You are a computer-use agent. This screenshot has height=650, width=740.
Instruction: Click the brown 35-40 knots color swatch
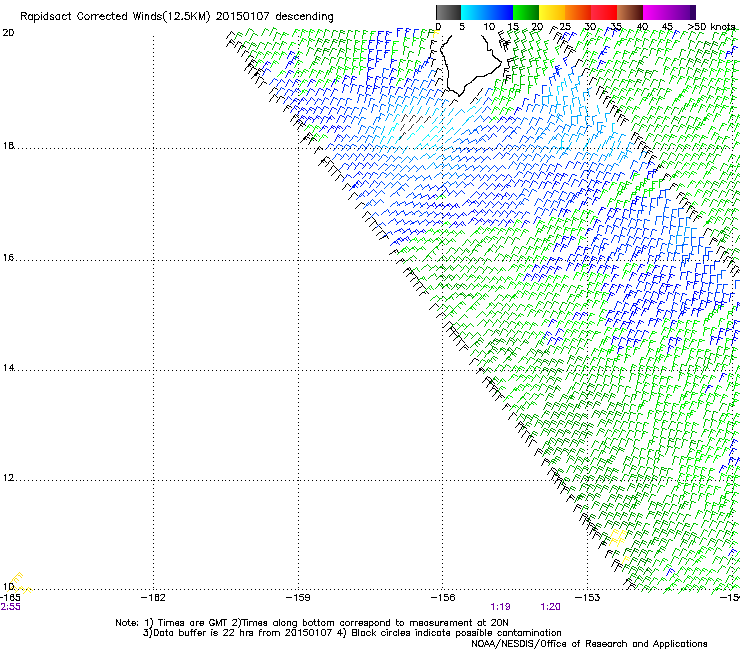point(630,12)
